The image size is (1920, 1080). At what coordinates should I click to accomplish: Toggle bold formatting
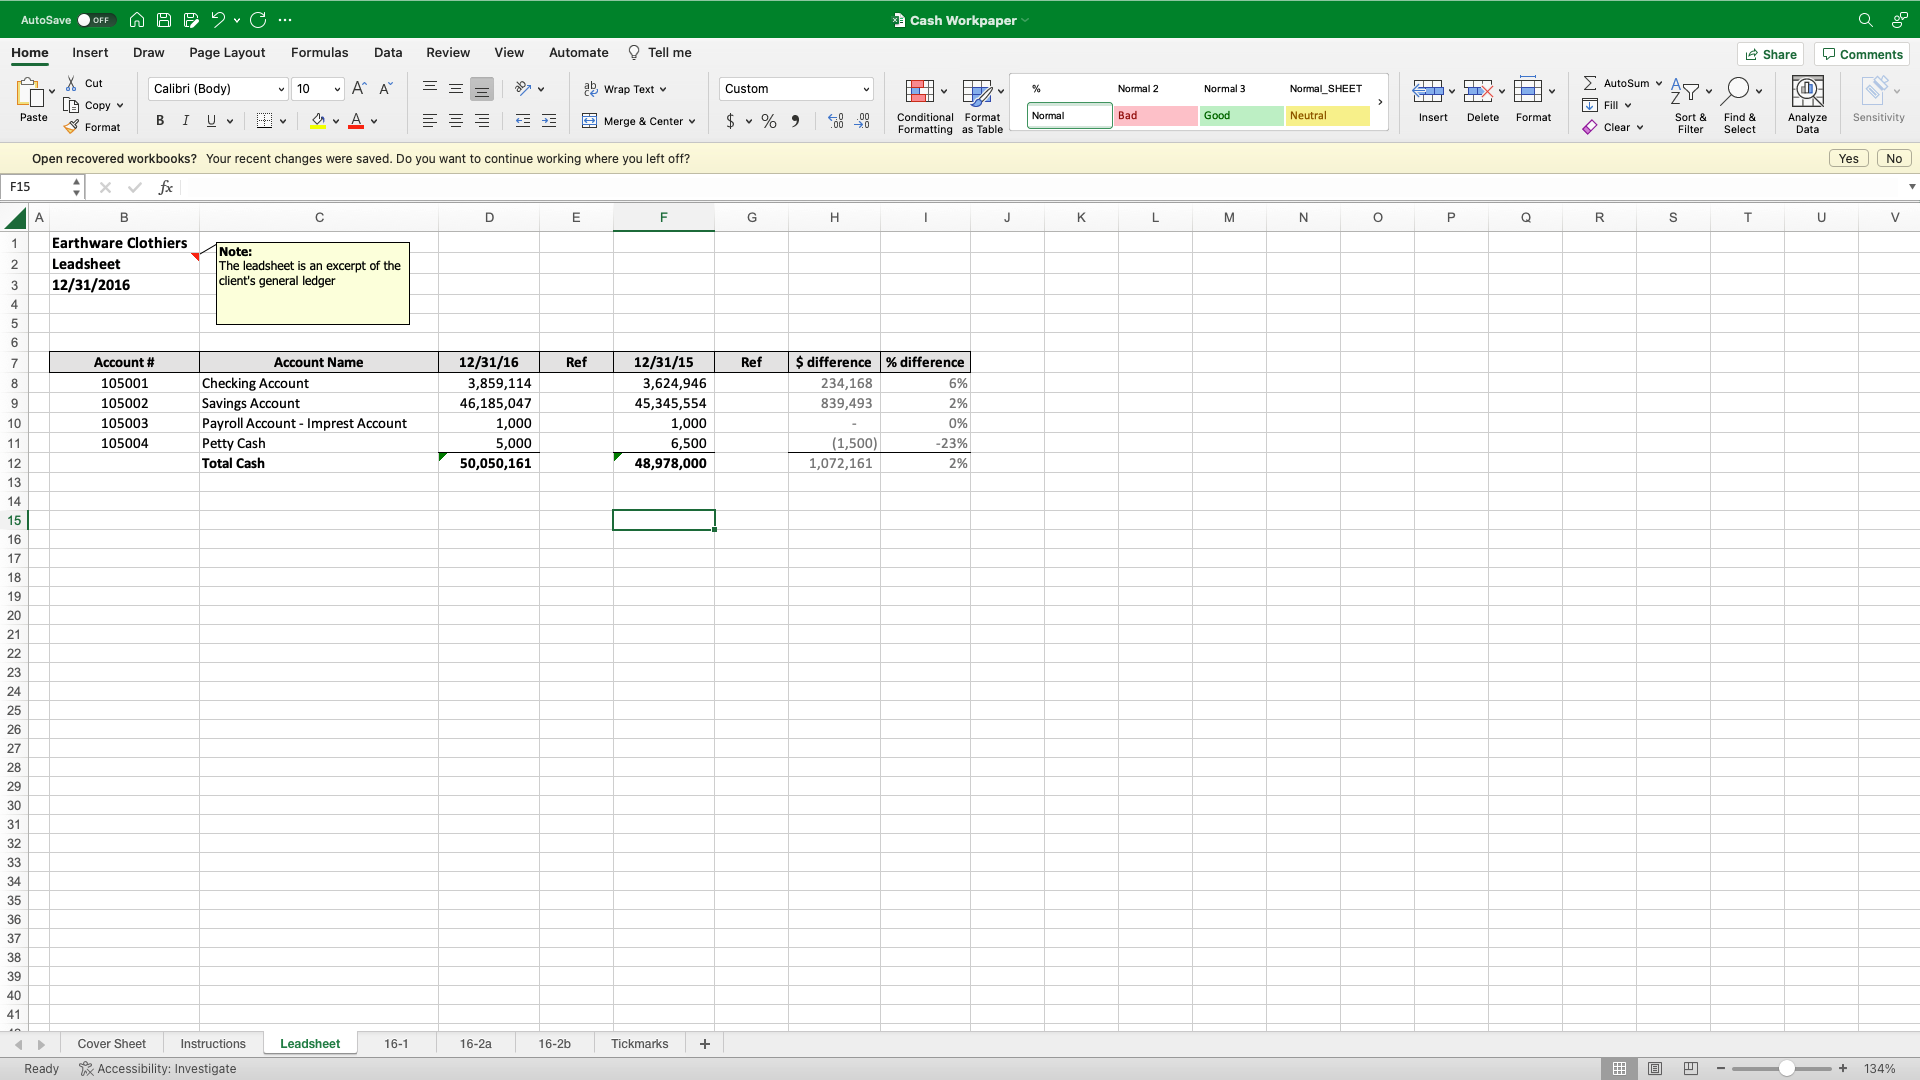(159, 120)
